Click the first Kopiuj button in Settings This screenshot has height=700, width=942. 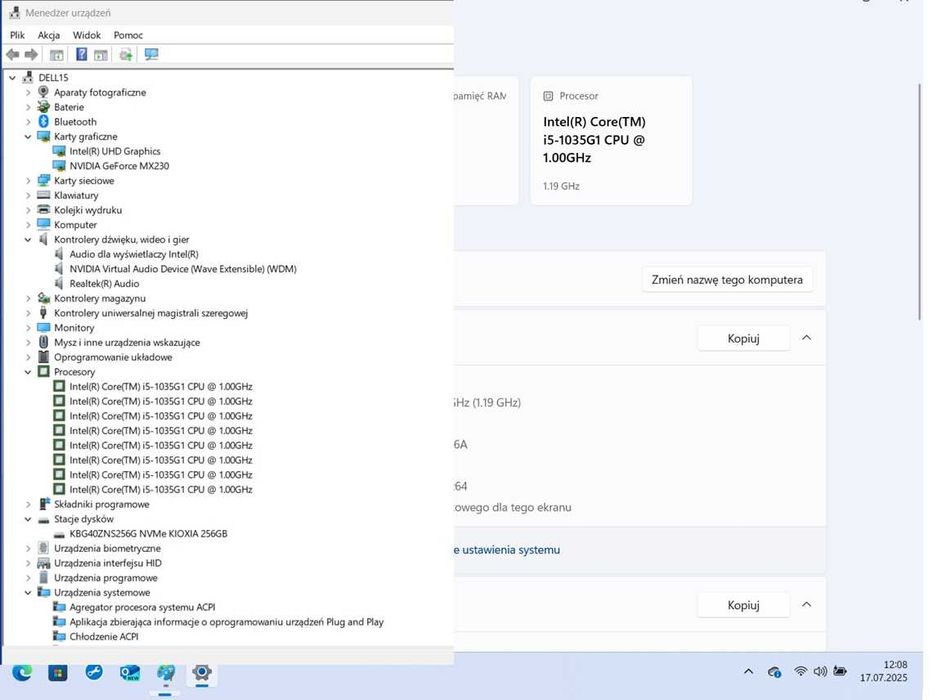(x=743, y=338)
